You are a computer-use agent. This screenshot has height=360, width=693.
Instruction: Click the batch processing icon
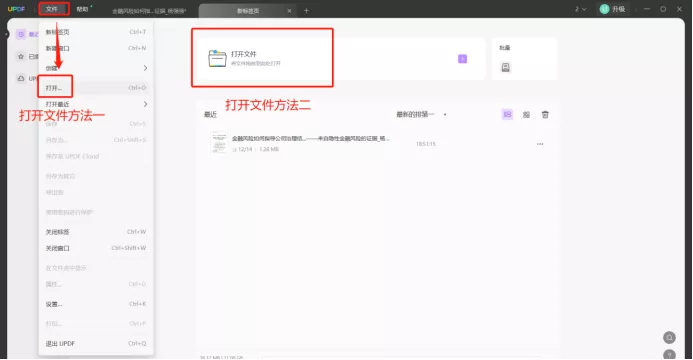coord(506,67)
